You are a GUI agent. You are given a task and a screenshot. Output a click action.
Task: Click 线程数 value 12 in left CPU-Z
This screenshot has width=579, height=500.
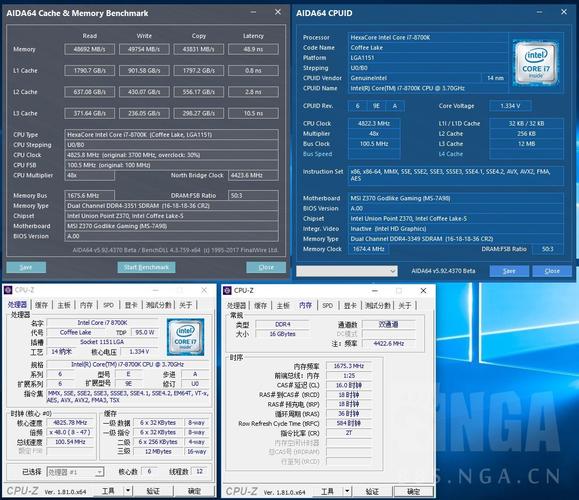click(199, 472)
